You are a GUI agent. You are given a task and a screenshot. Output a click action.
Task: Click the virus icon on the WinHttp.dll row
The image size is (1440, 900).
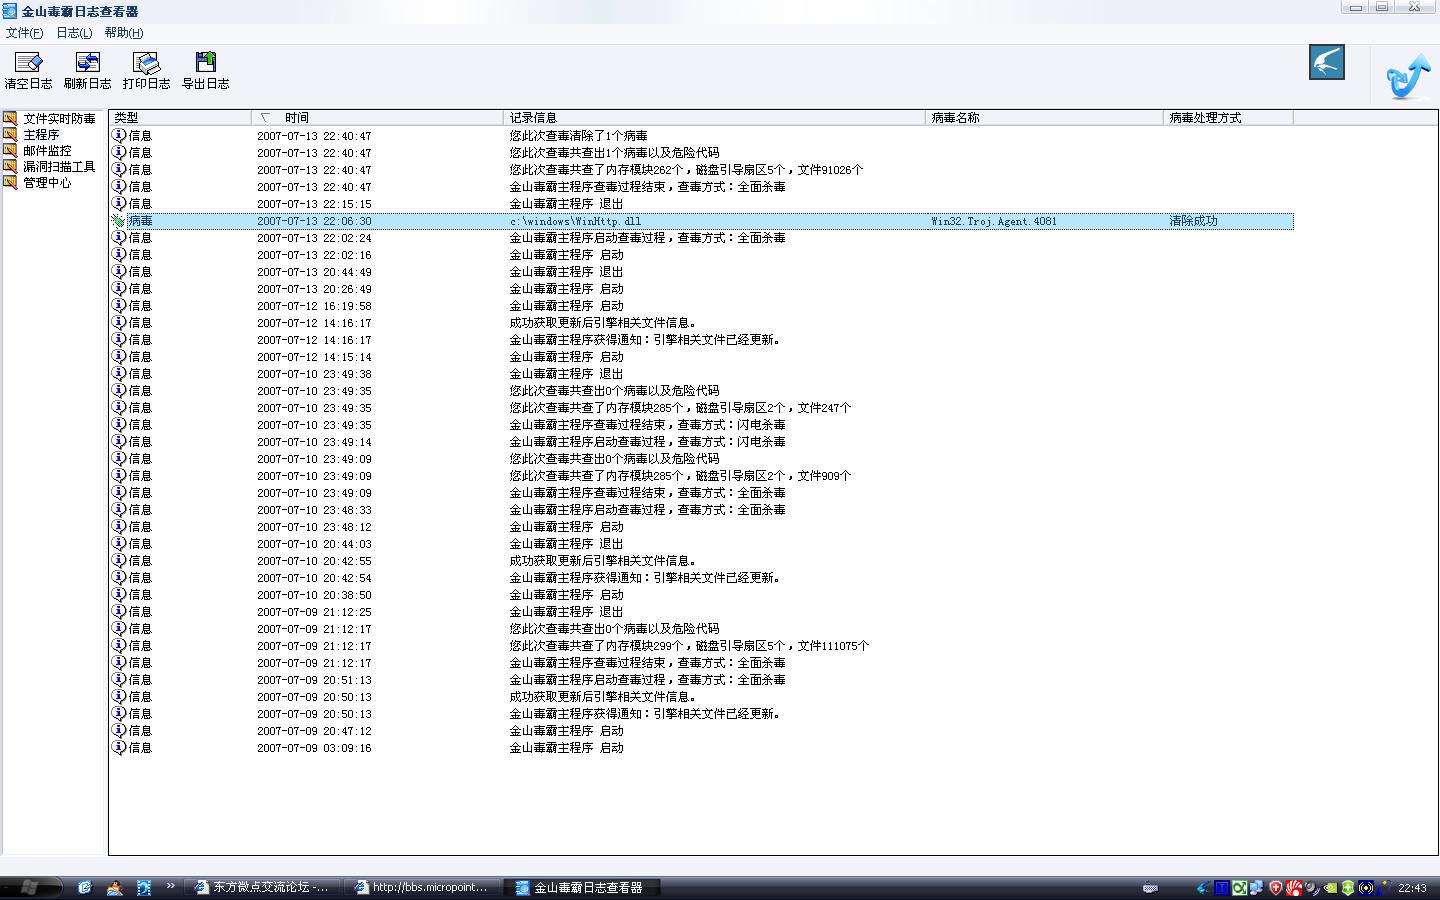point(118,221)
